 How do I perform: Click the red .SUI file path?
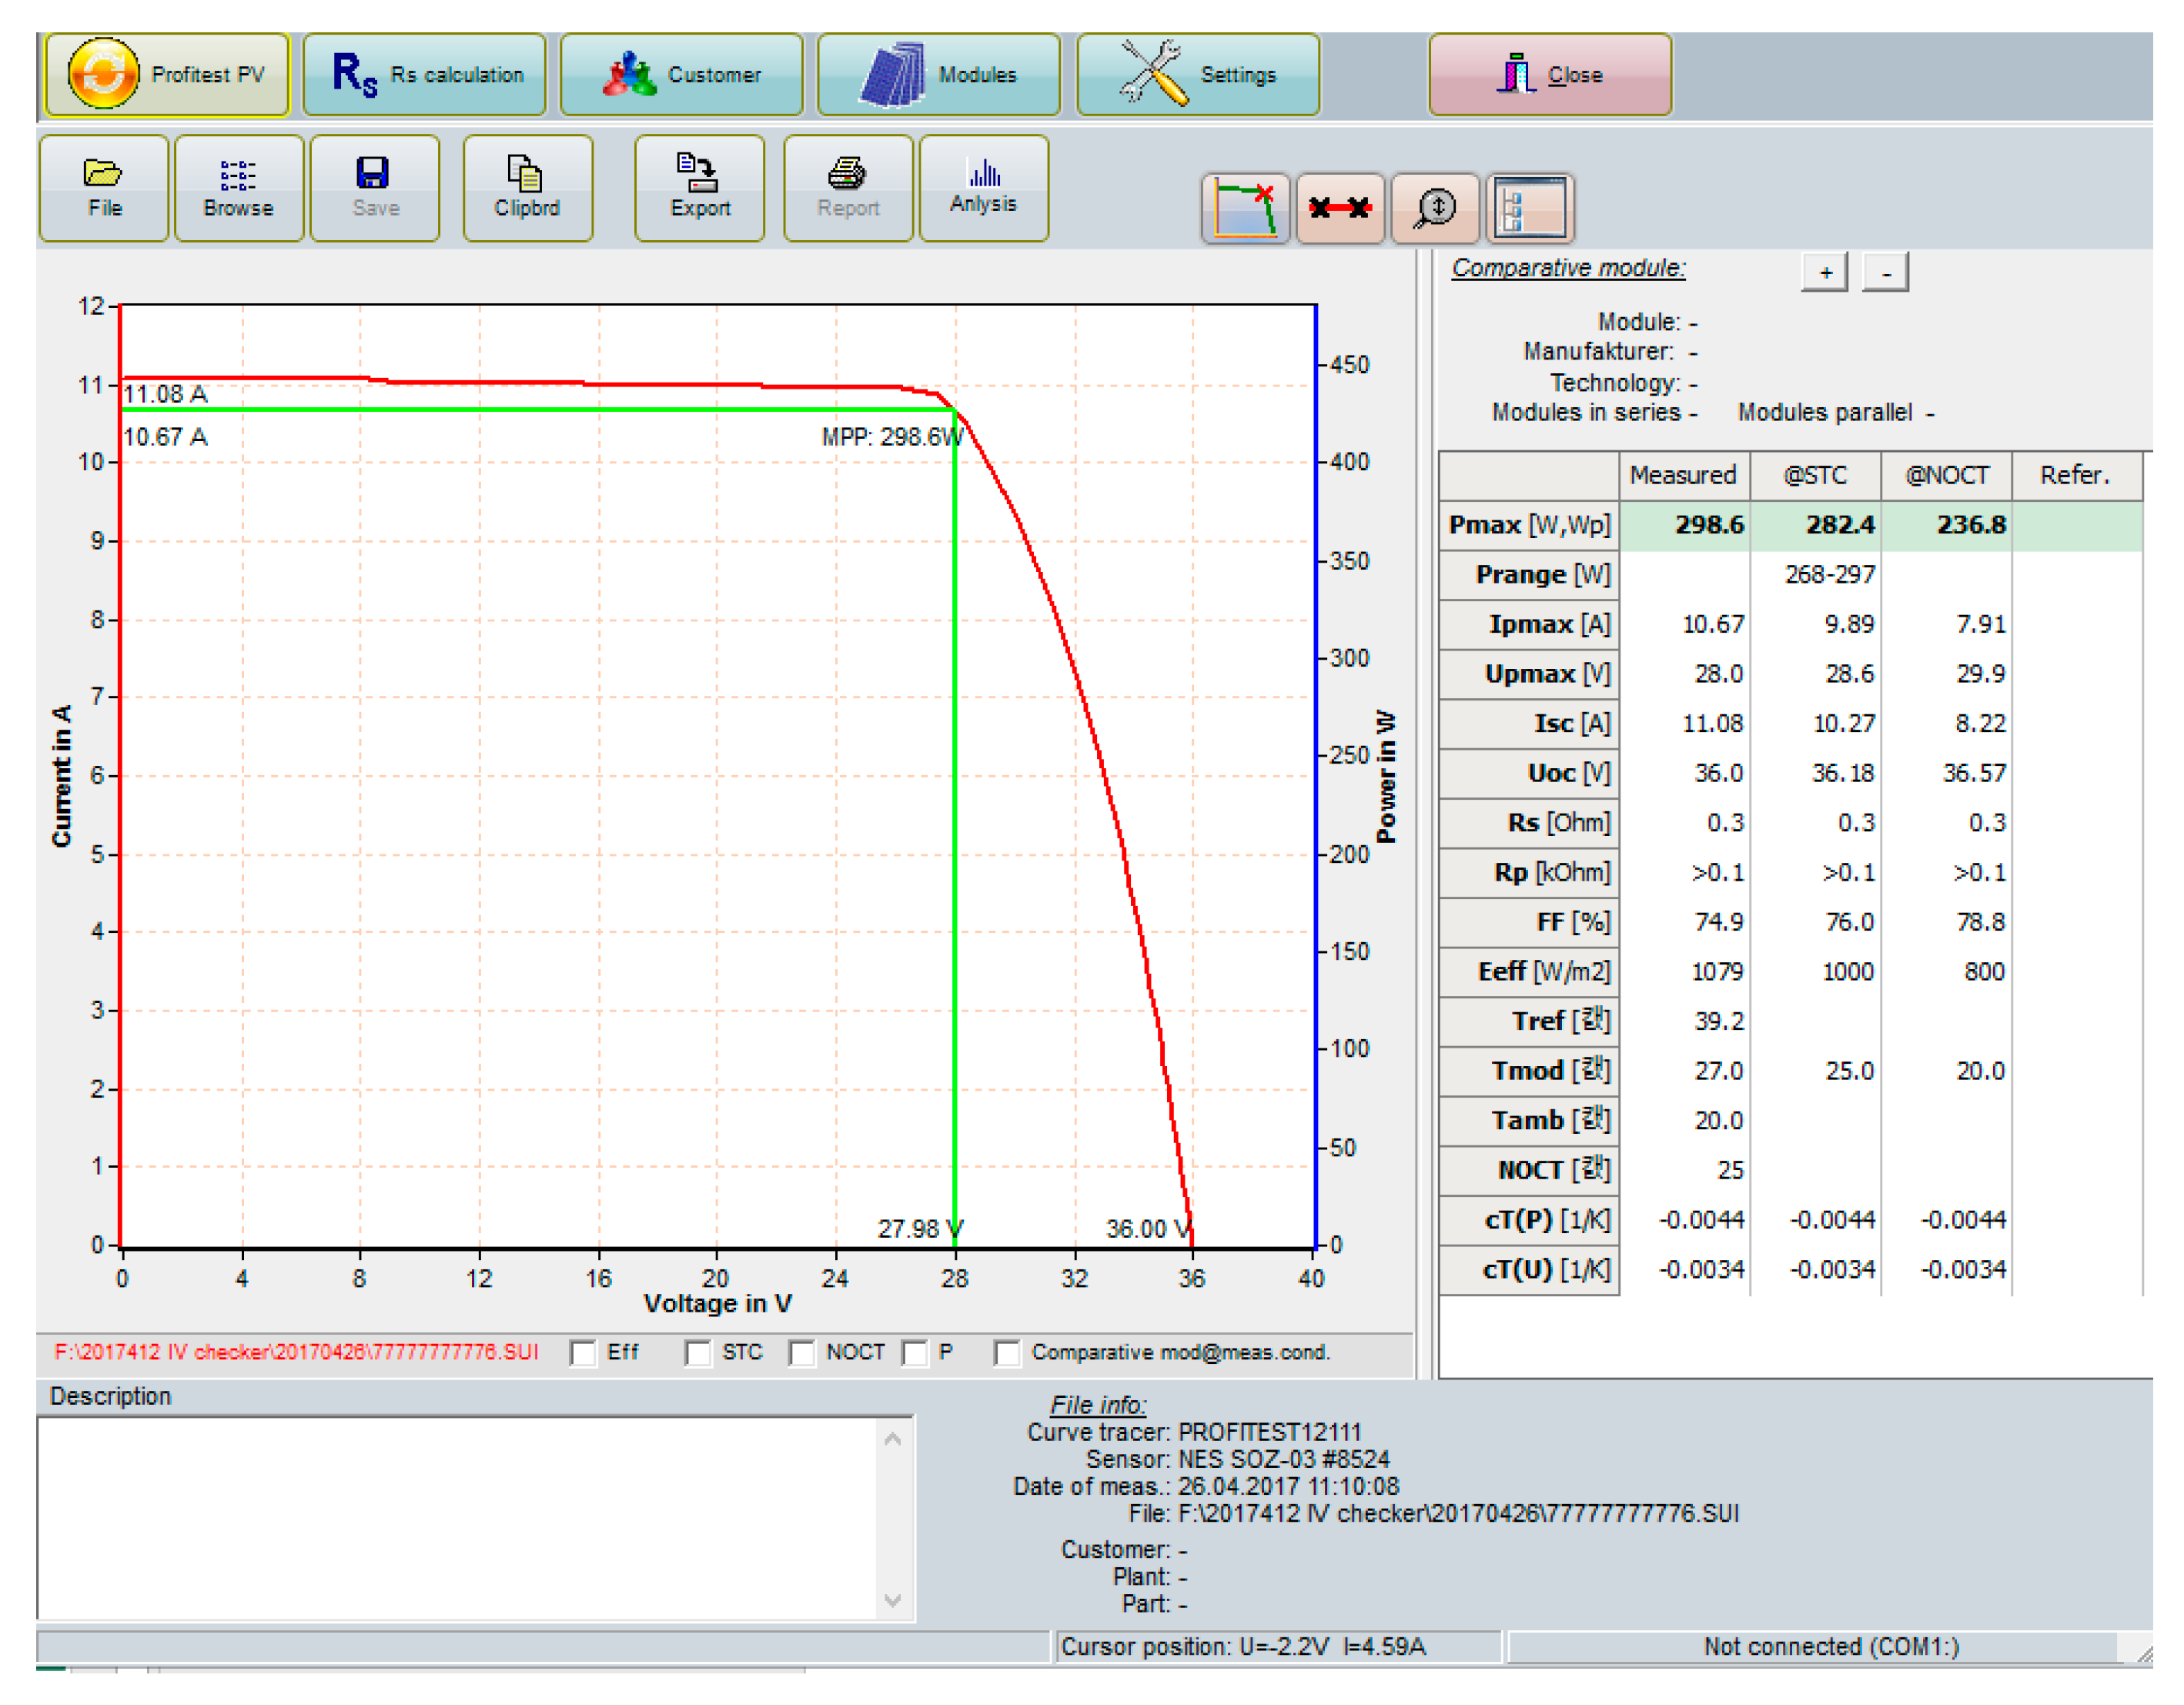click(296, 1352)
